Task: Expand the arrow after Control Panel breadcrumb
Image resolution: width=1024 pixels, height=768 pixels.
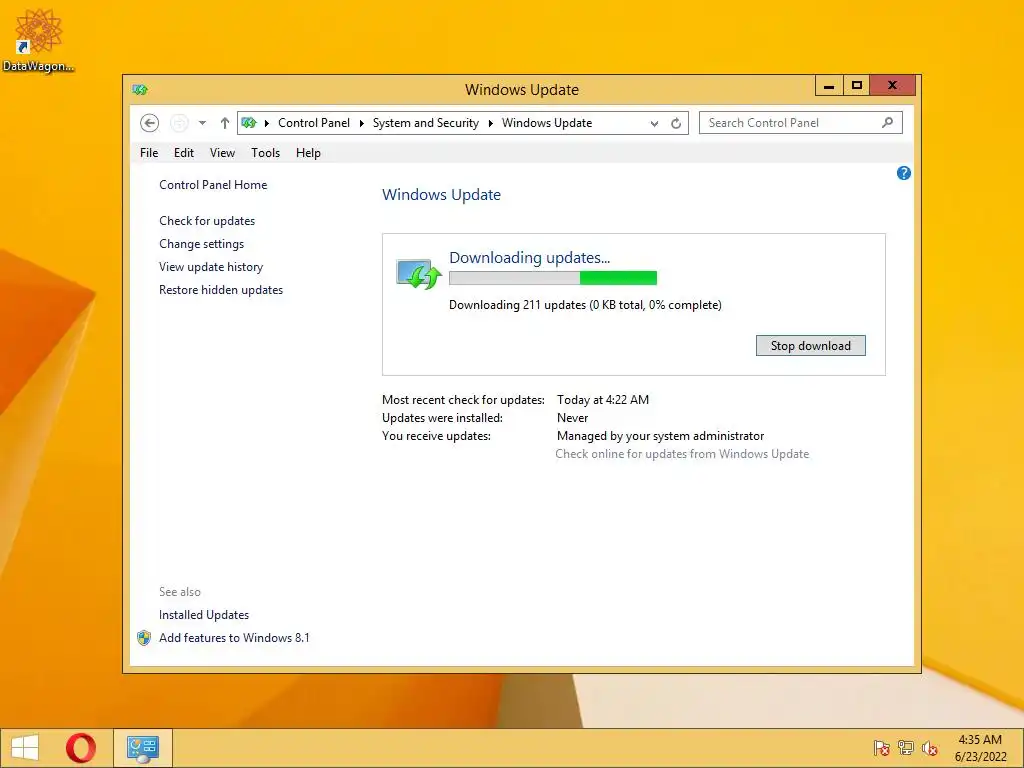Action: pos(361,123)
